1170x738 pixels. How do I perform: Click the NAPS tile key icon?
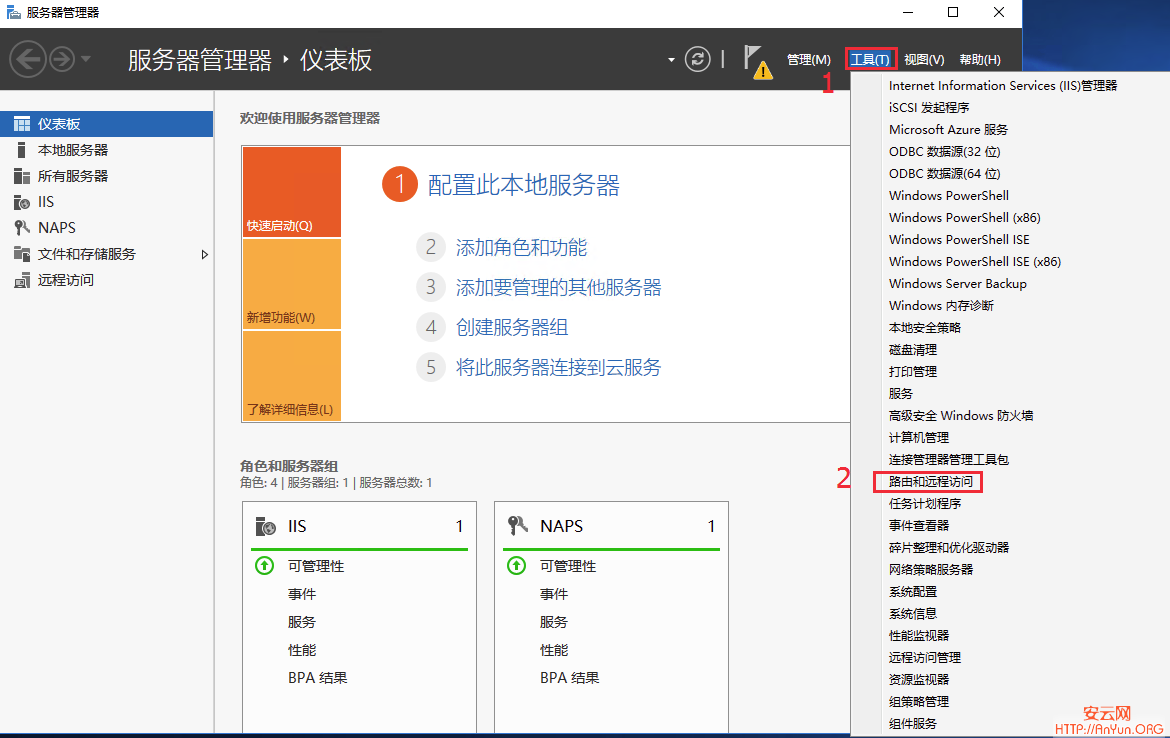coord(518,526)
